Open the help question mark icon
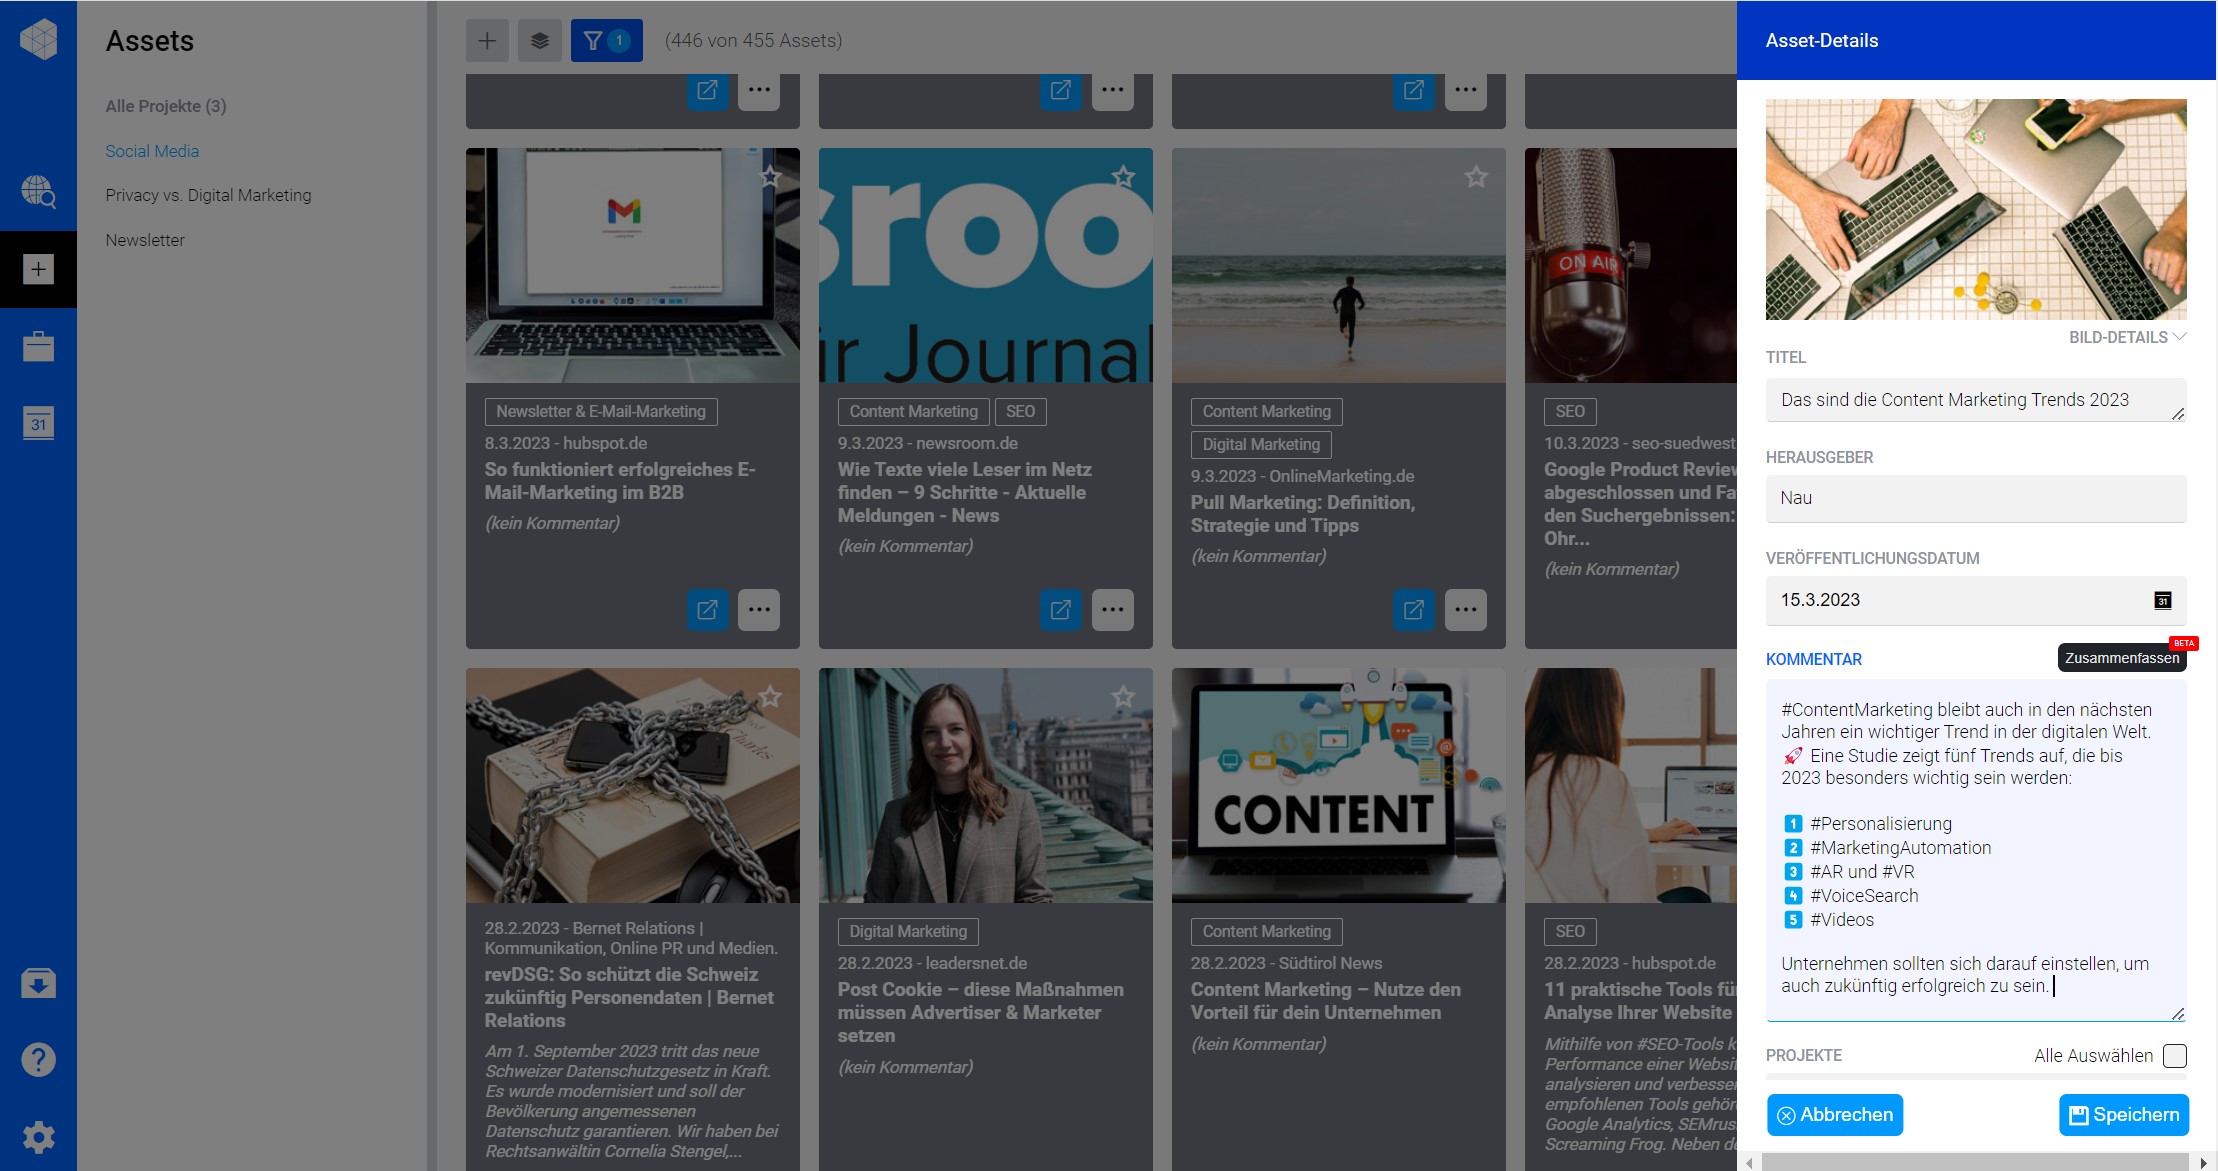Viewport: 2218px width, 1171px height. tap(38, 1059)
